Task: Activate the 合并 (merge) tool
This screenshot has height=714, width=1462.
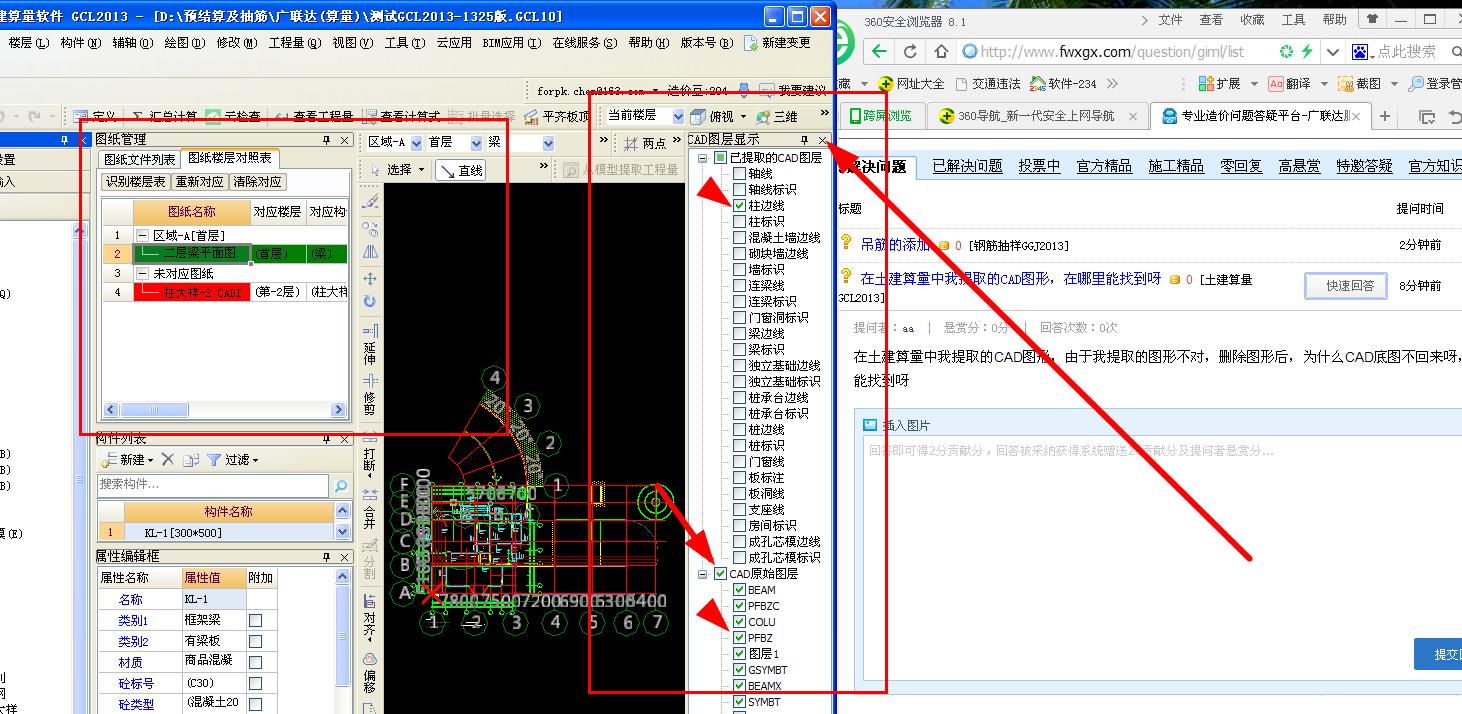Action: 369,507
